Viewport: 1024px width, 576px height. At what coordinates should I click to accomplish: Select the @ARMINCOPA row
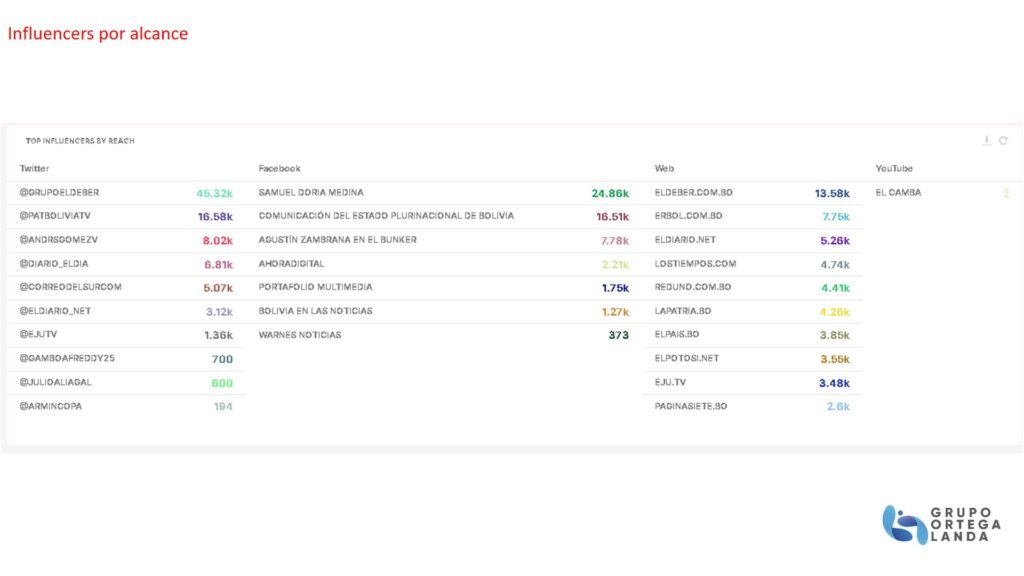(126, 406)
